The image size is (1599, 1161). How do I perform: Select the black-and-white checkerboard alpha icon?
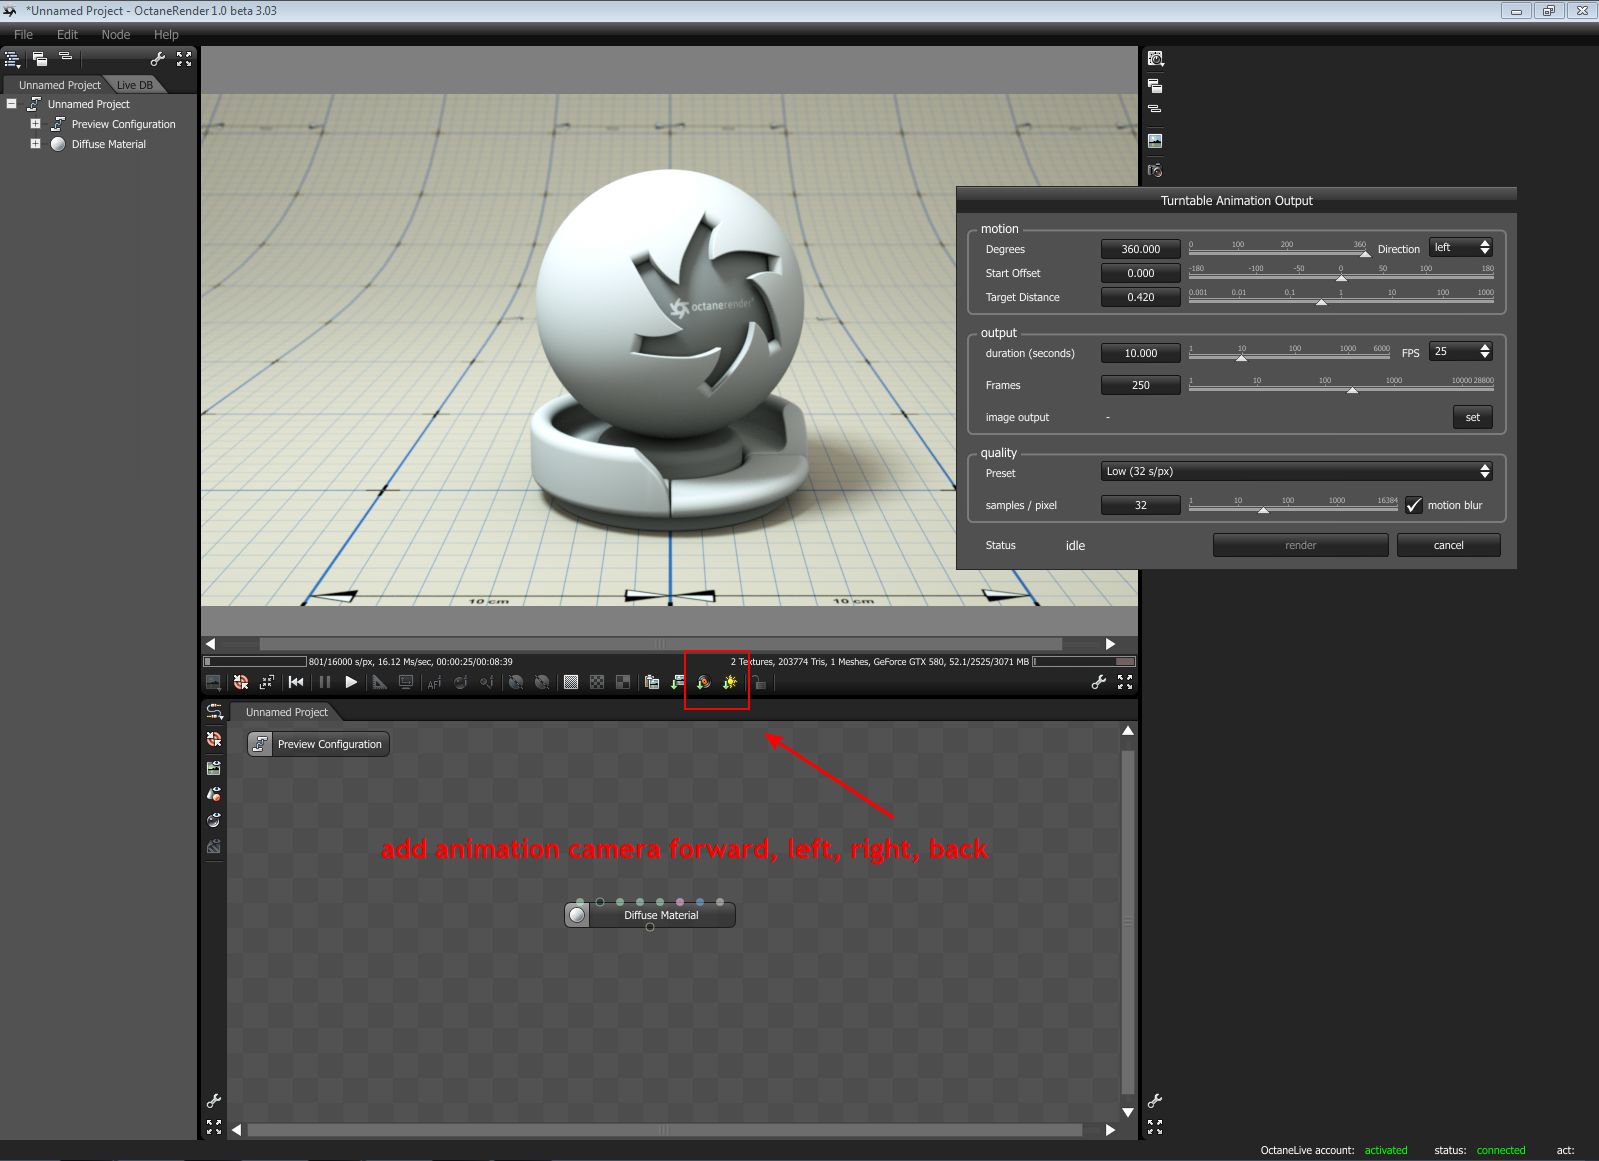click(597, 682)
